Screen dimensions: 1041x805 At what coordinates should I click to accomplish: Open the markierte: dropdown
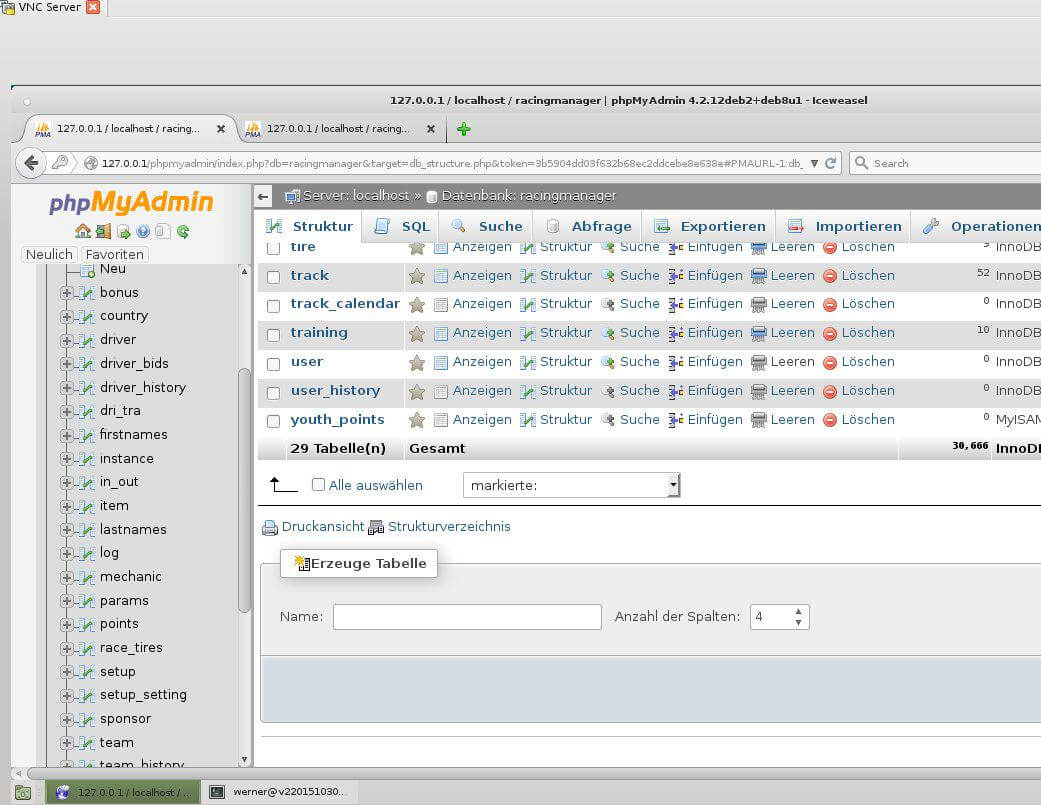tap(571, 485)
